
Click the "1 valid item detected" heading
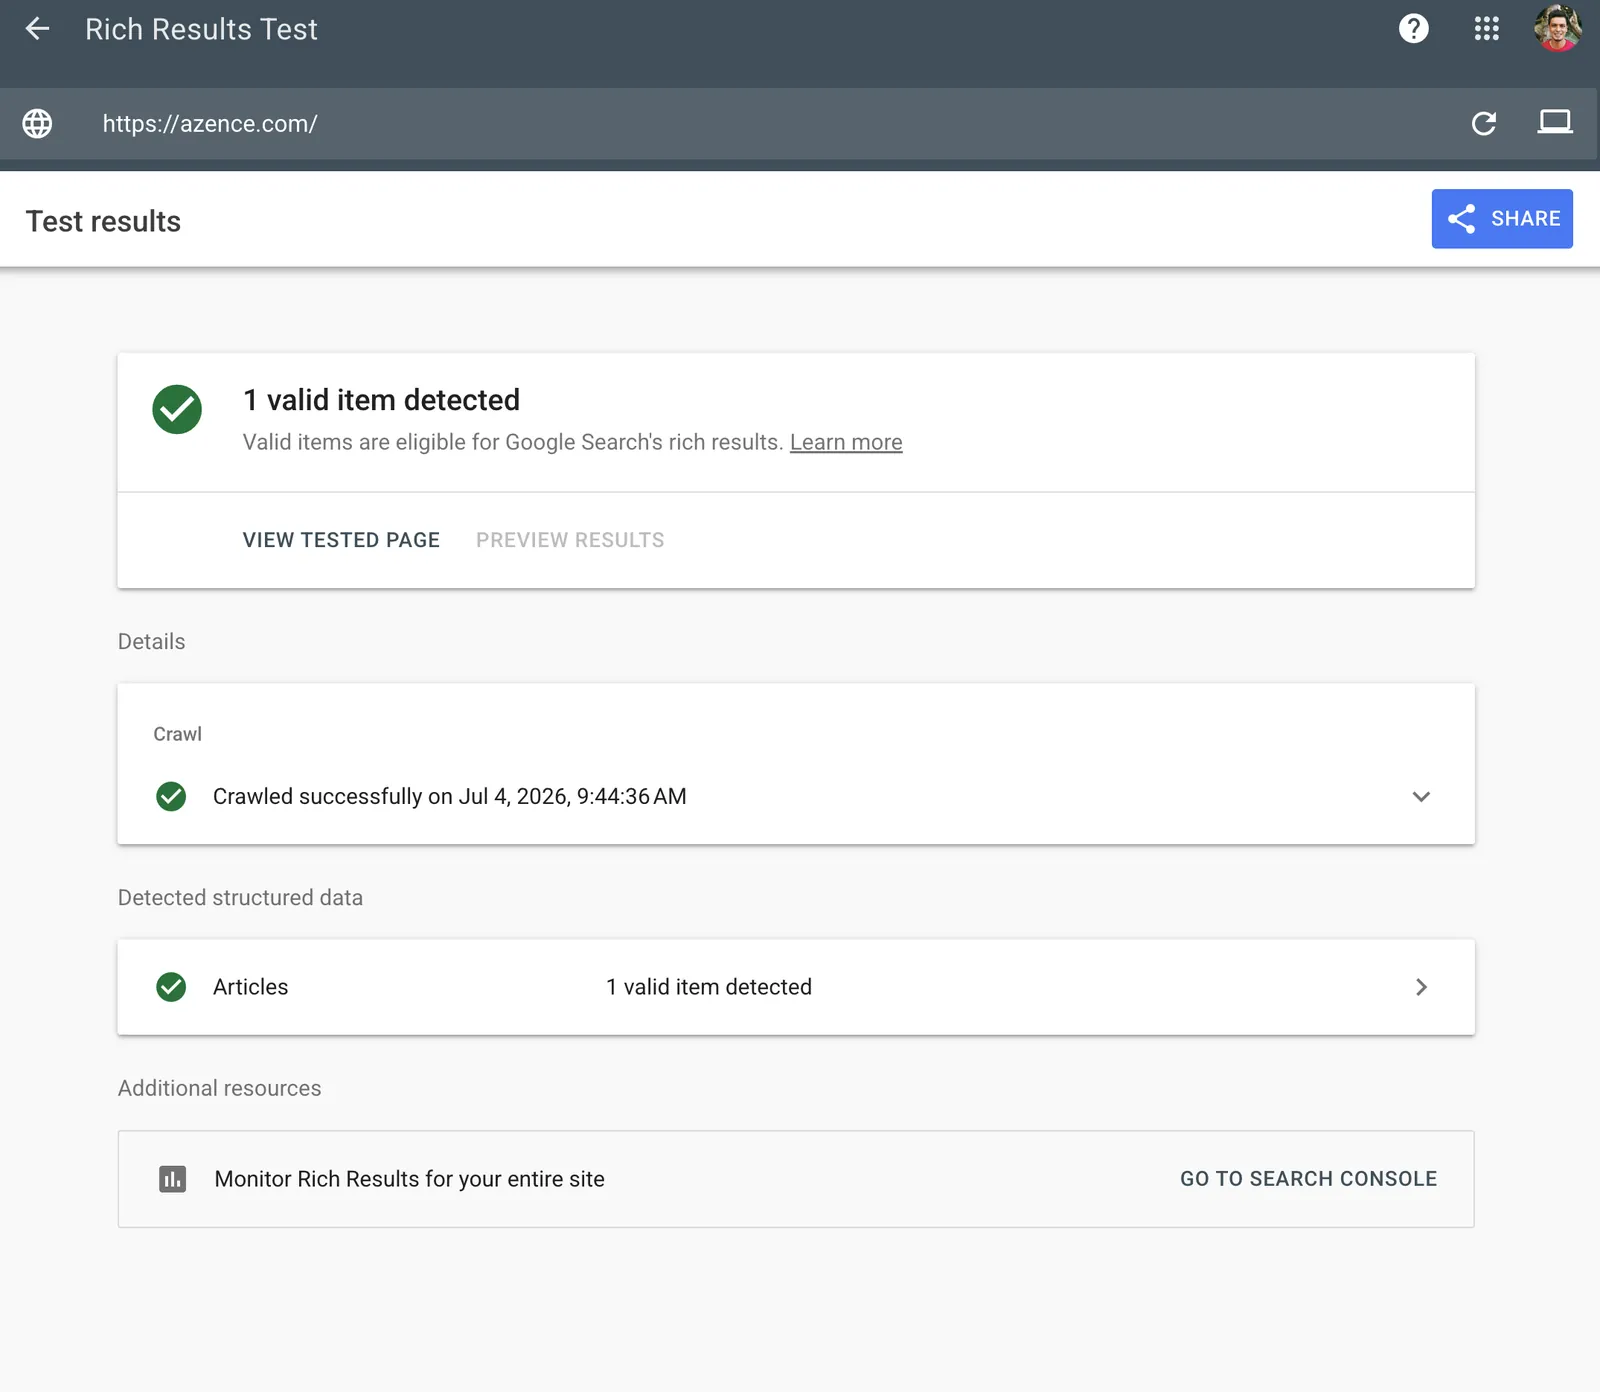point(381,400)
